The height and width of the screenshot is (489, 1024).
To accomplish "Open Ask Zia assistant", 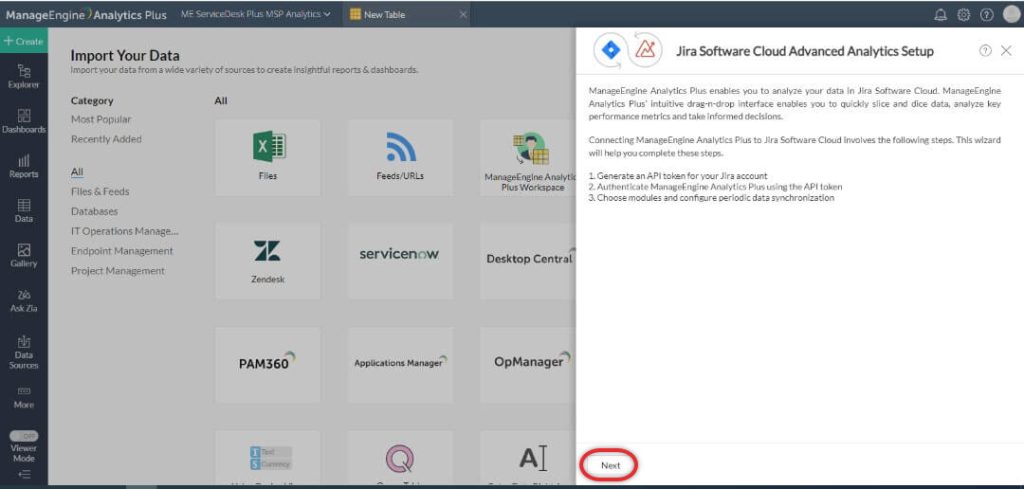I will click(24, 301).
